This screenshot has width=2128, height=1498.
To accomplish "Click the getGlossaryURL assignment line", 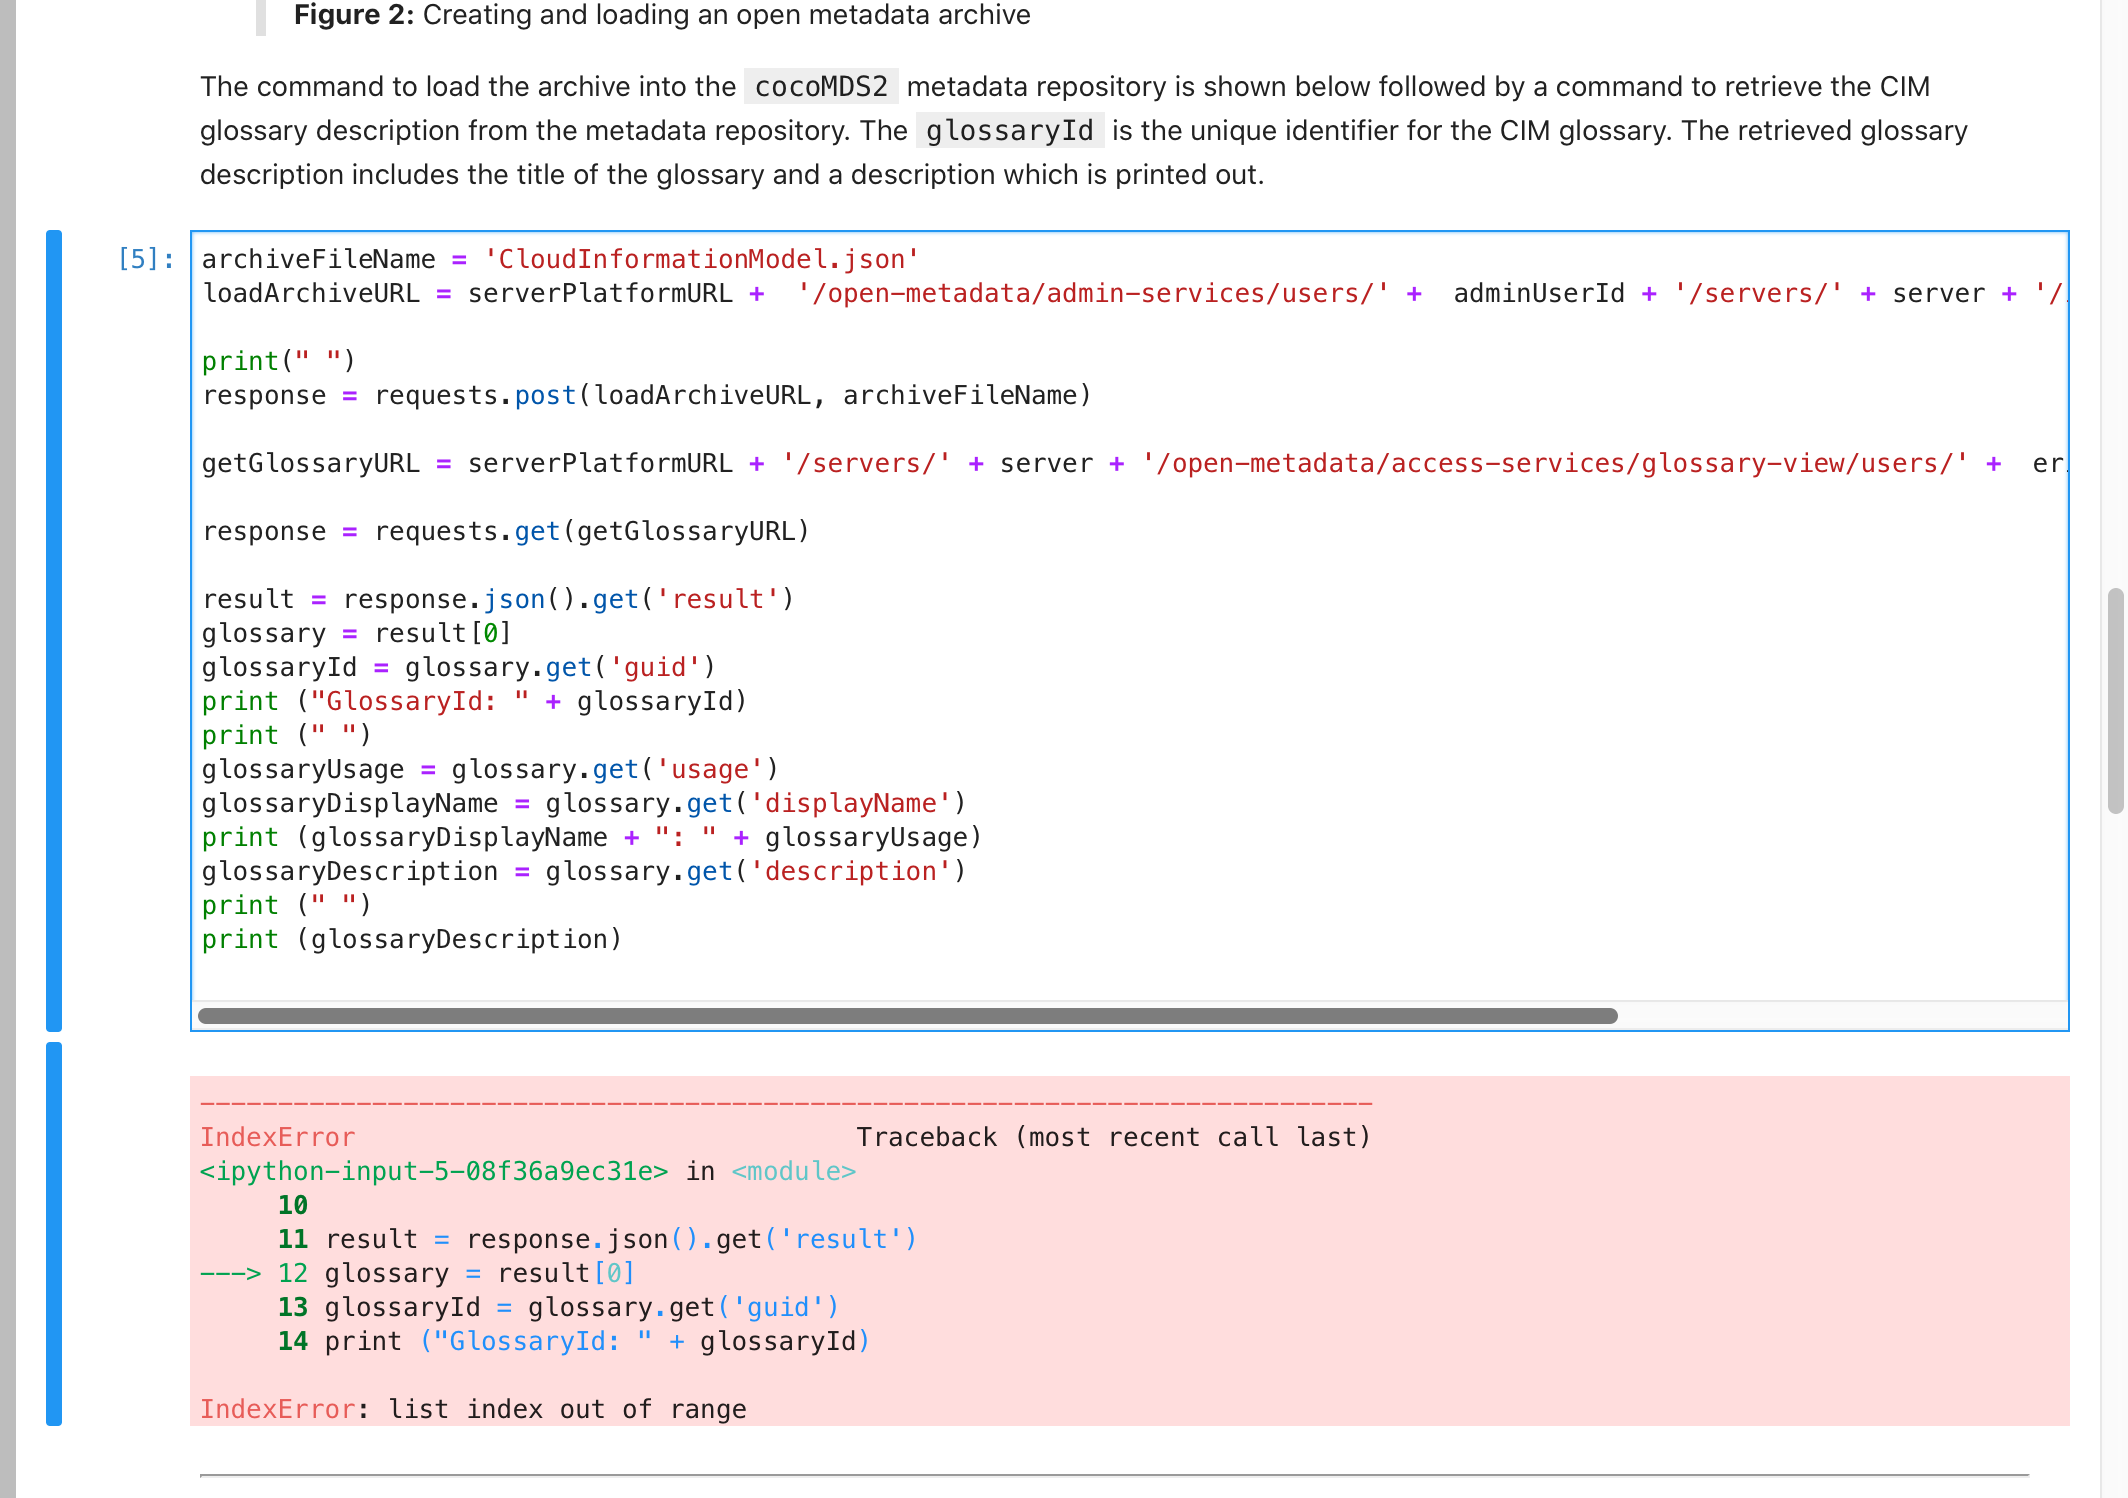I will [310, 462].
